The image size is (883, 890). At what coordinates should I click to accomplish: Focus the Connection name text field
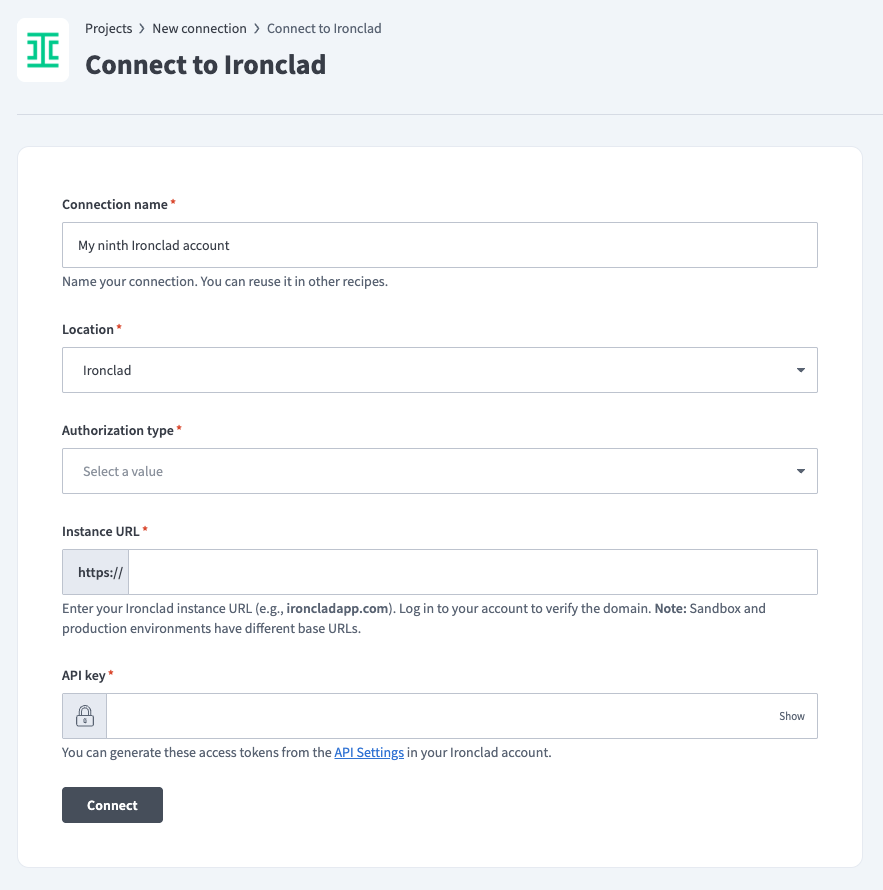tap(440, 245)
